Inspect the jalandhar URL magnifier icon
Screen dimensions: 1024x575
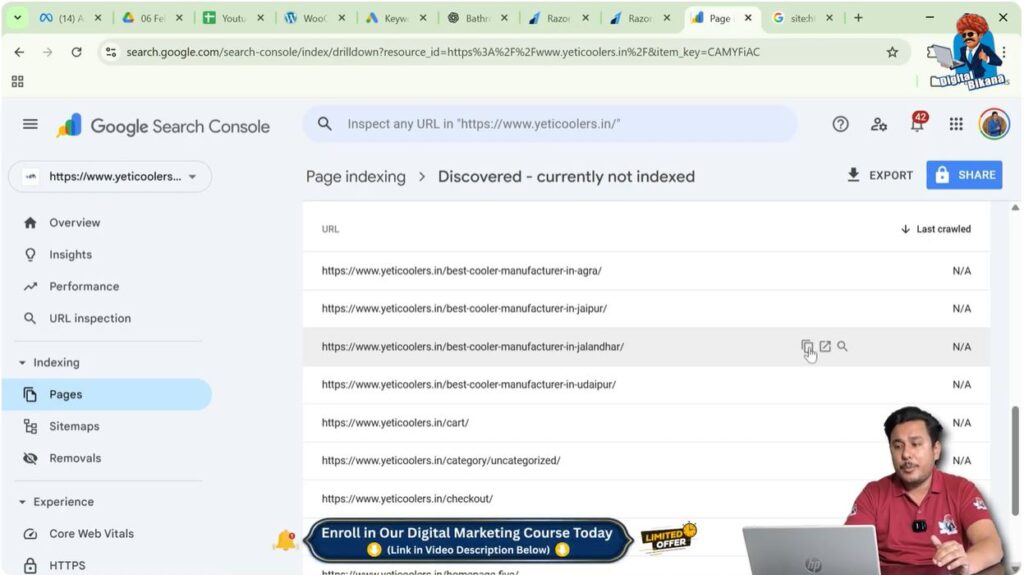pyautogui.click(x=842, y=346)
